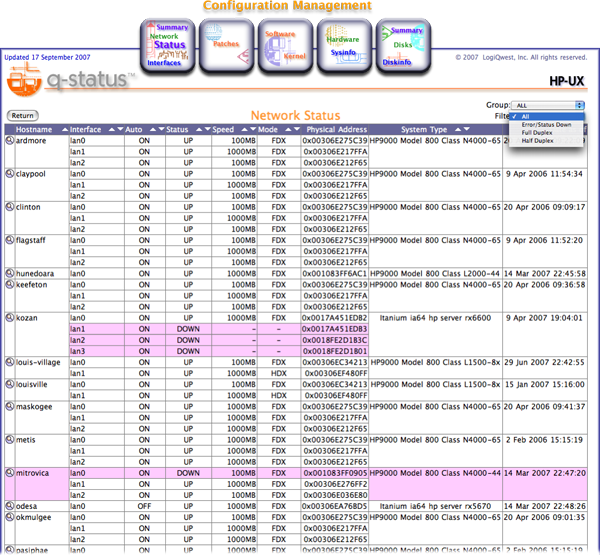
Task: Click the magnifier icon beside clinton
Action: (10, 207)
